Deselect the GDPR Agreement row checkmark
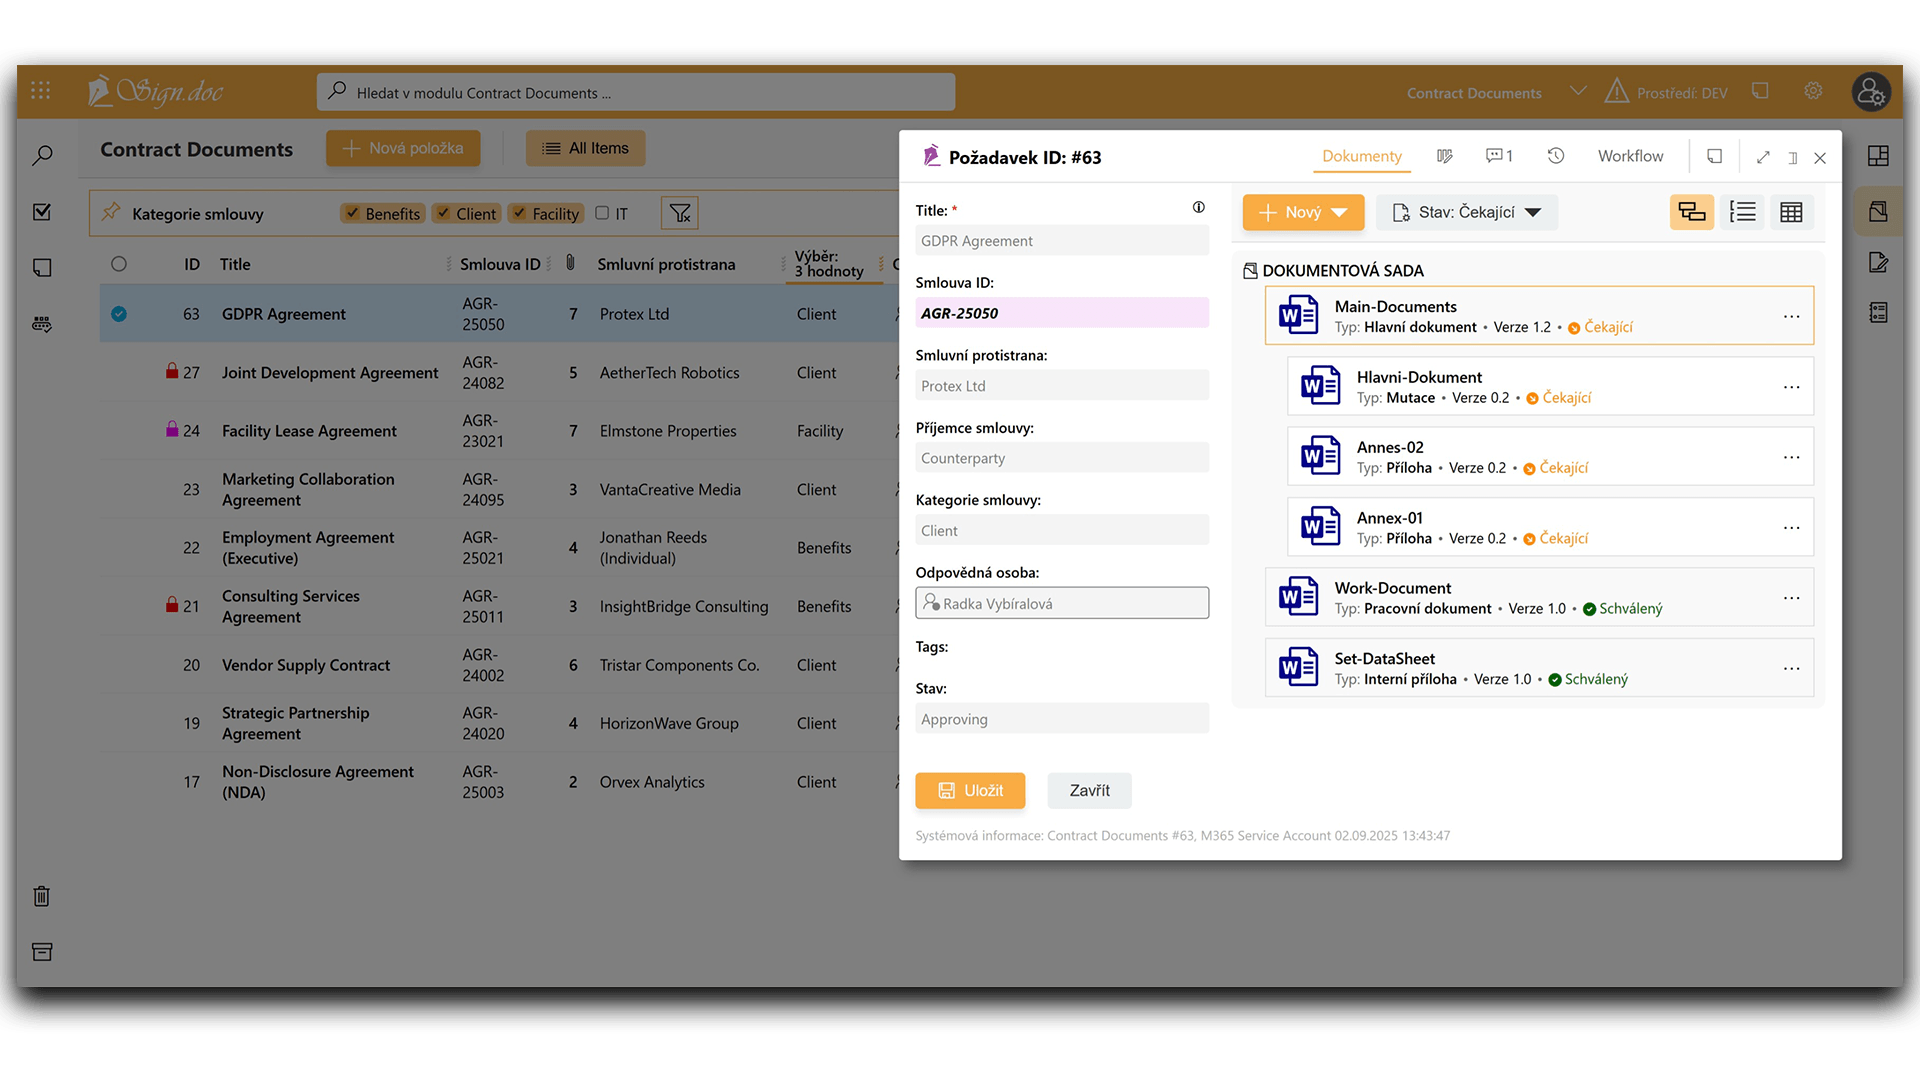1920x1080 pixels. point(119,314)
